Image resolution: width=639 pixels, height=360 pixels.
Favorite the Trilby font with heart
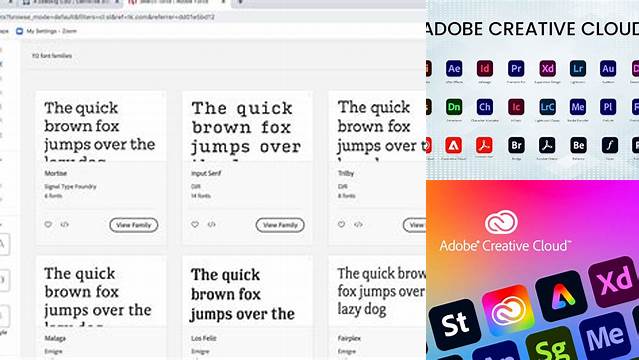point(342,224)
